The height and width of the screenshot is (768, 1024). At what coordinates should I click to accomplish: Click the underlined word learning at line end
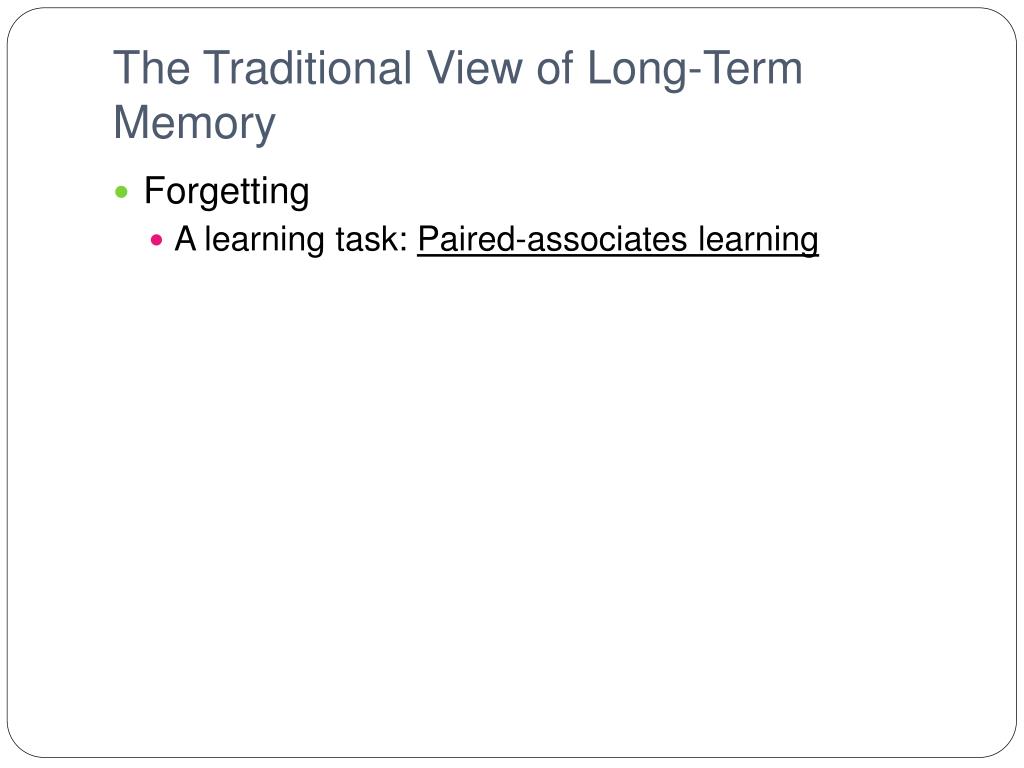[x=758, y=240]
